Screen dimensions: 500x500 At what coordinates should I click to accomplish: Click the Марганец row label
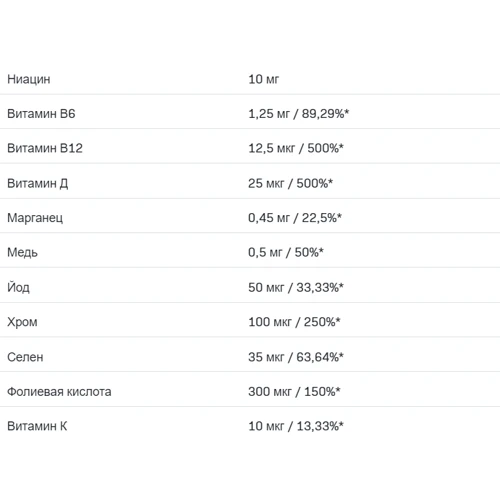[35, 218]
